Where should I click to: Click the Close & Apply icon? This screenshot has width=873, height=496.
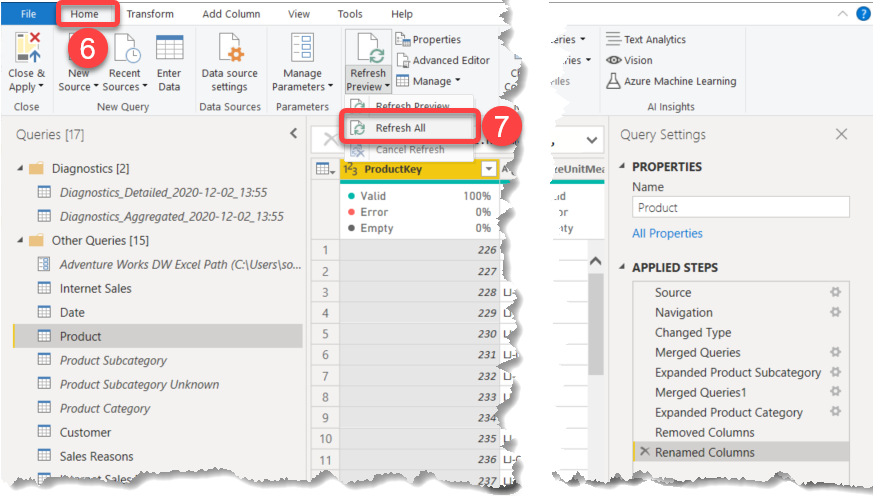pos(28,47)
